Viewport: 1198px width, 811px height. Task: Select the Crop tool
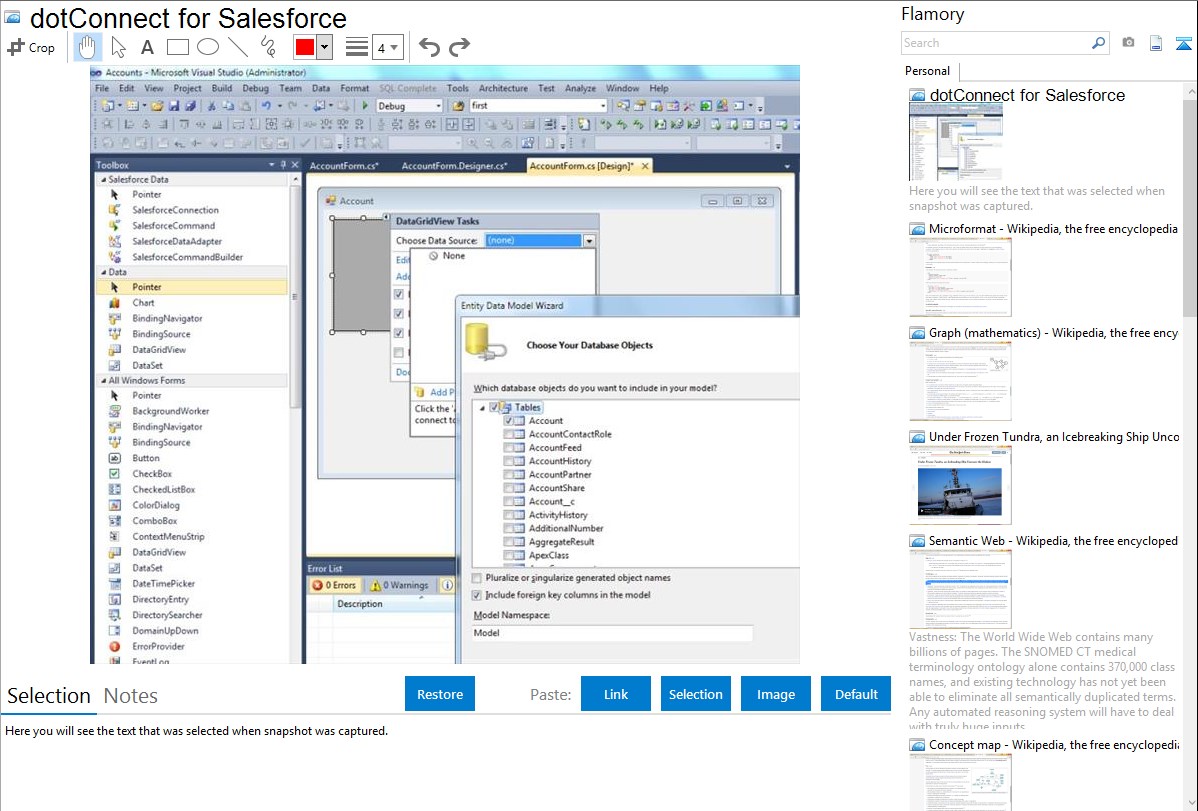[31, 47]
